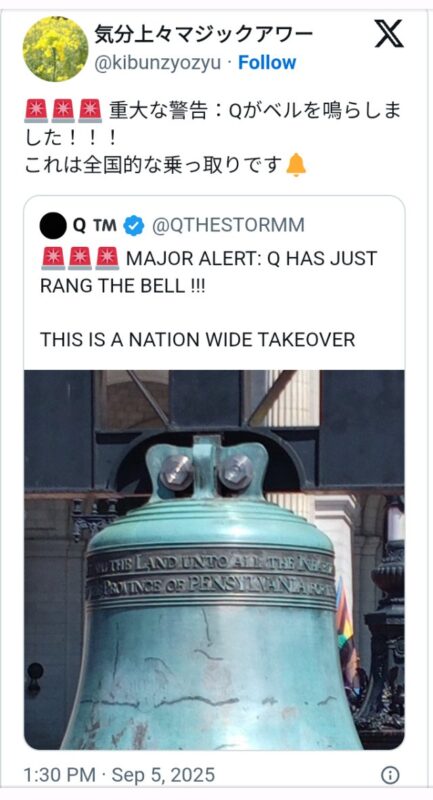Click the black circular Q TM avatar
The width and height of the screenshot is (433, 800).
pos(53,226)
